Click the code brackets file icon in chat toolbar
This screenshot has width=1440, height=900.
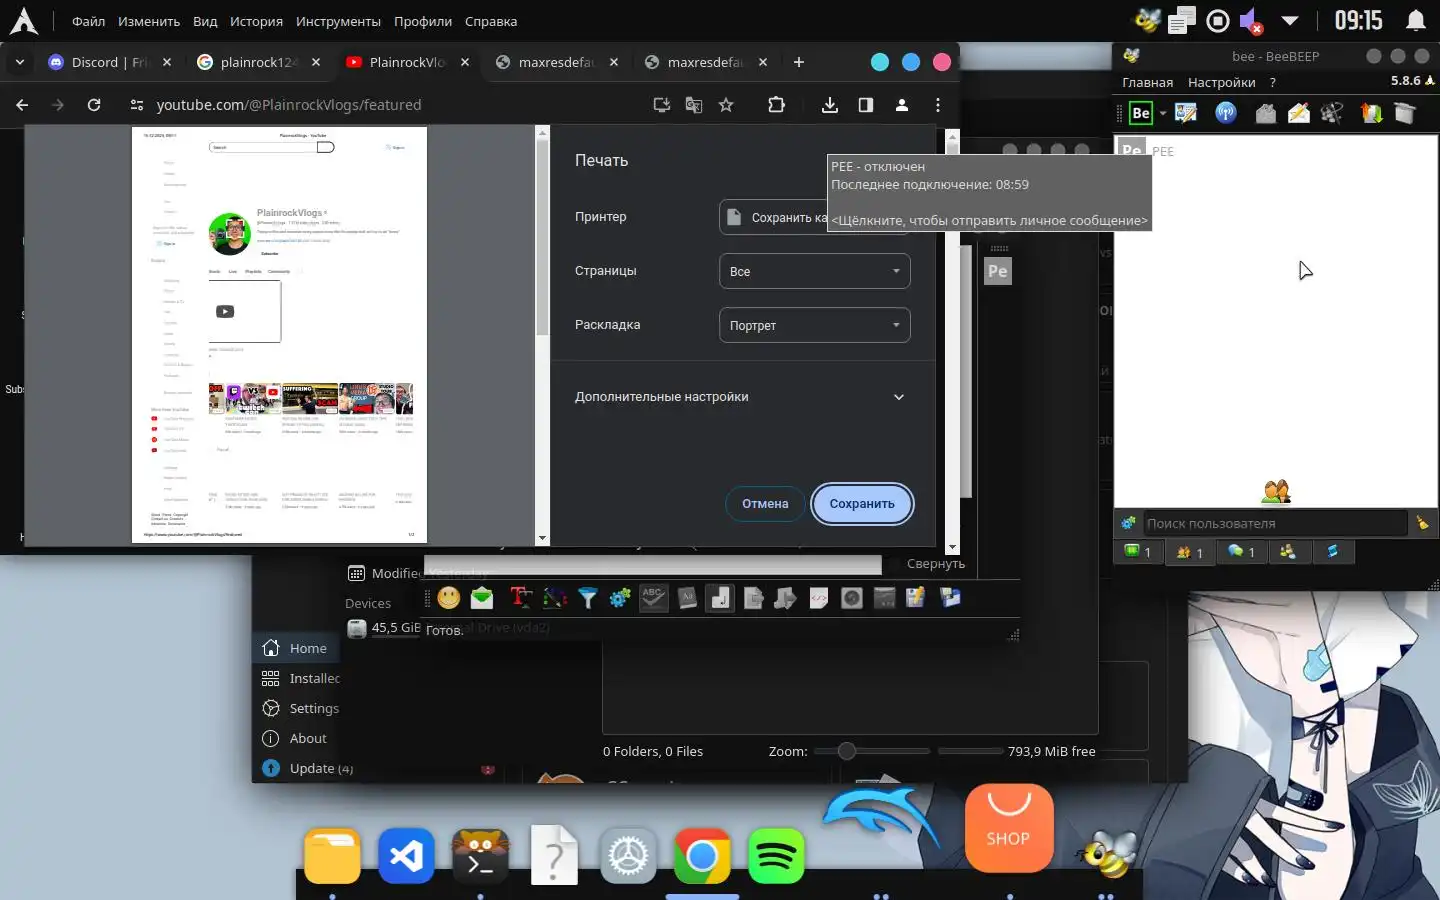[818, 598]
